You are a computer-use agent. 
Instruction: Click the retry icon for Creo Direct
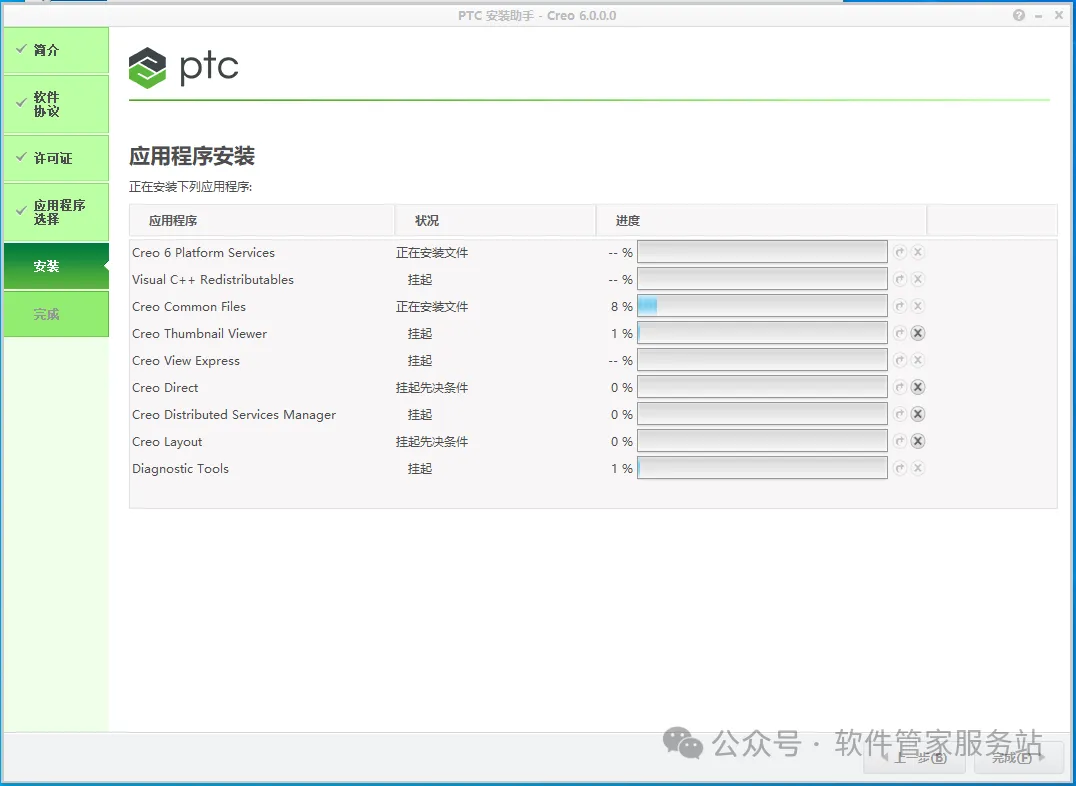click(900, 387)
